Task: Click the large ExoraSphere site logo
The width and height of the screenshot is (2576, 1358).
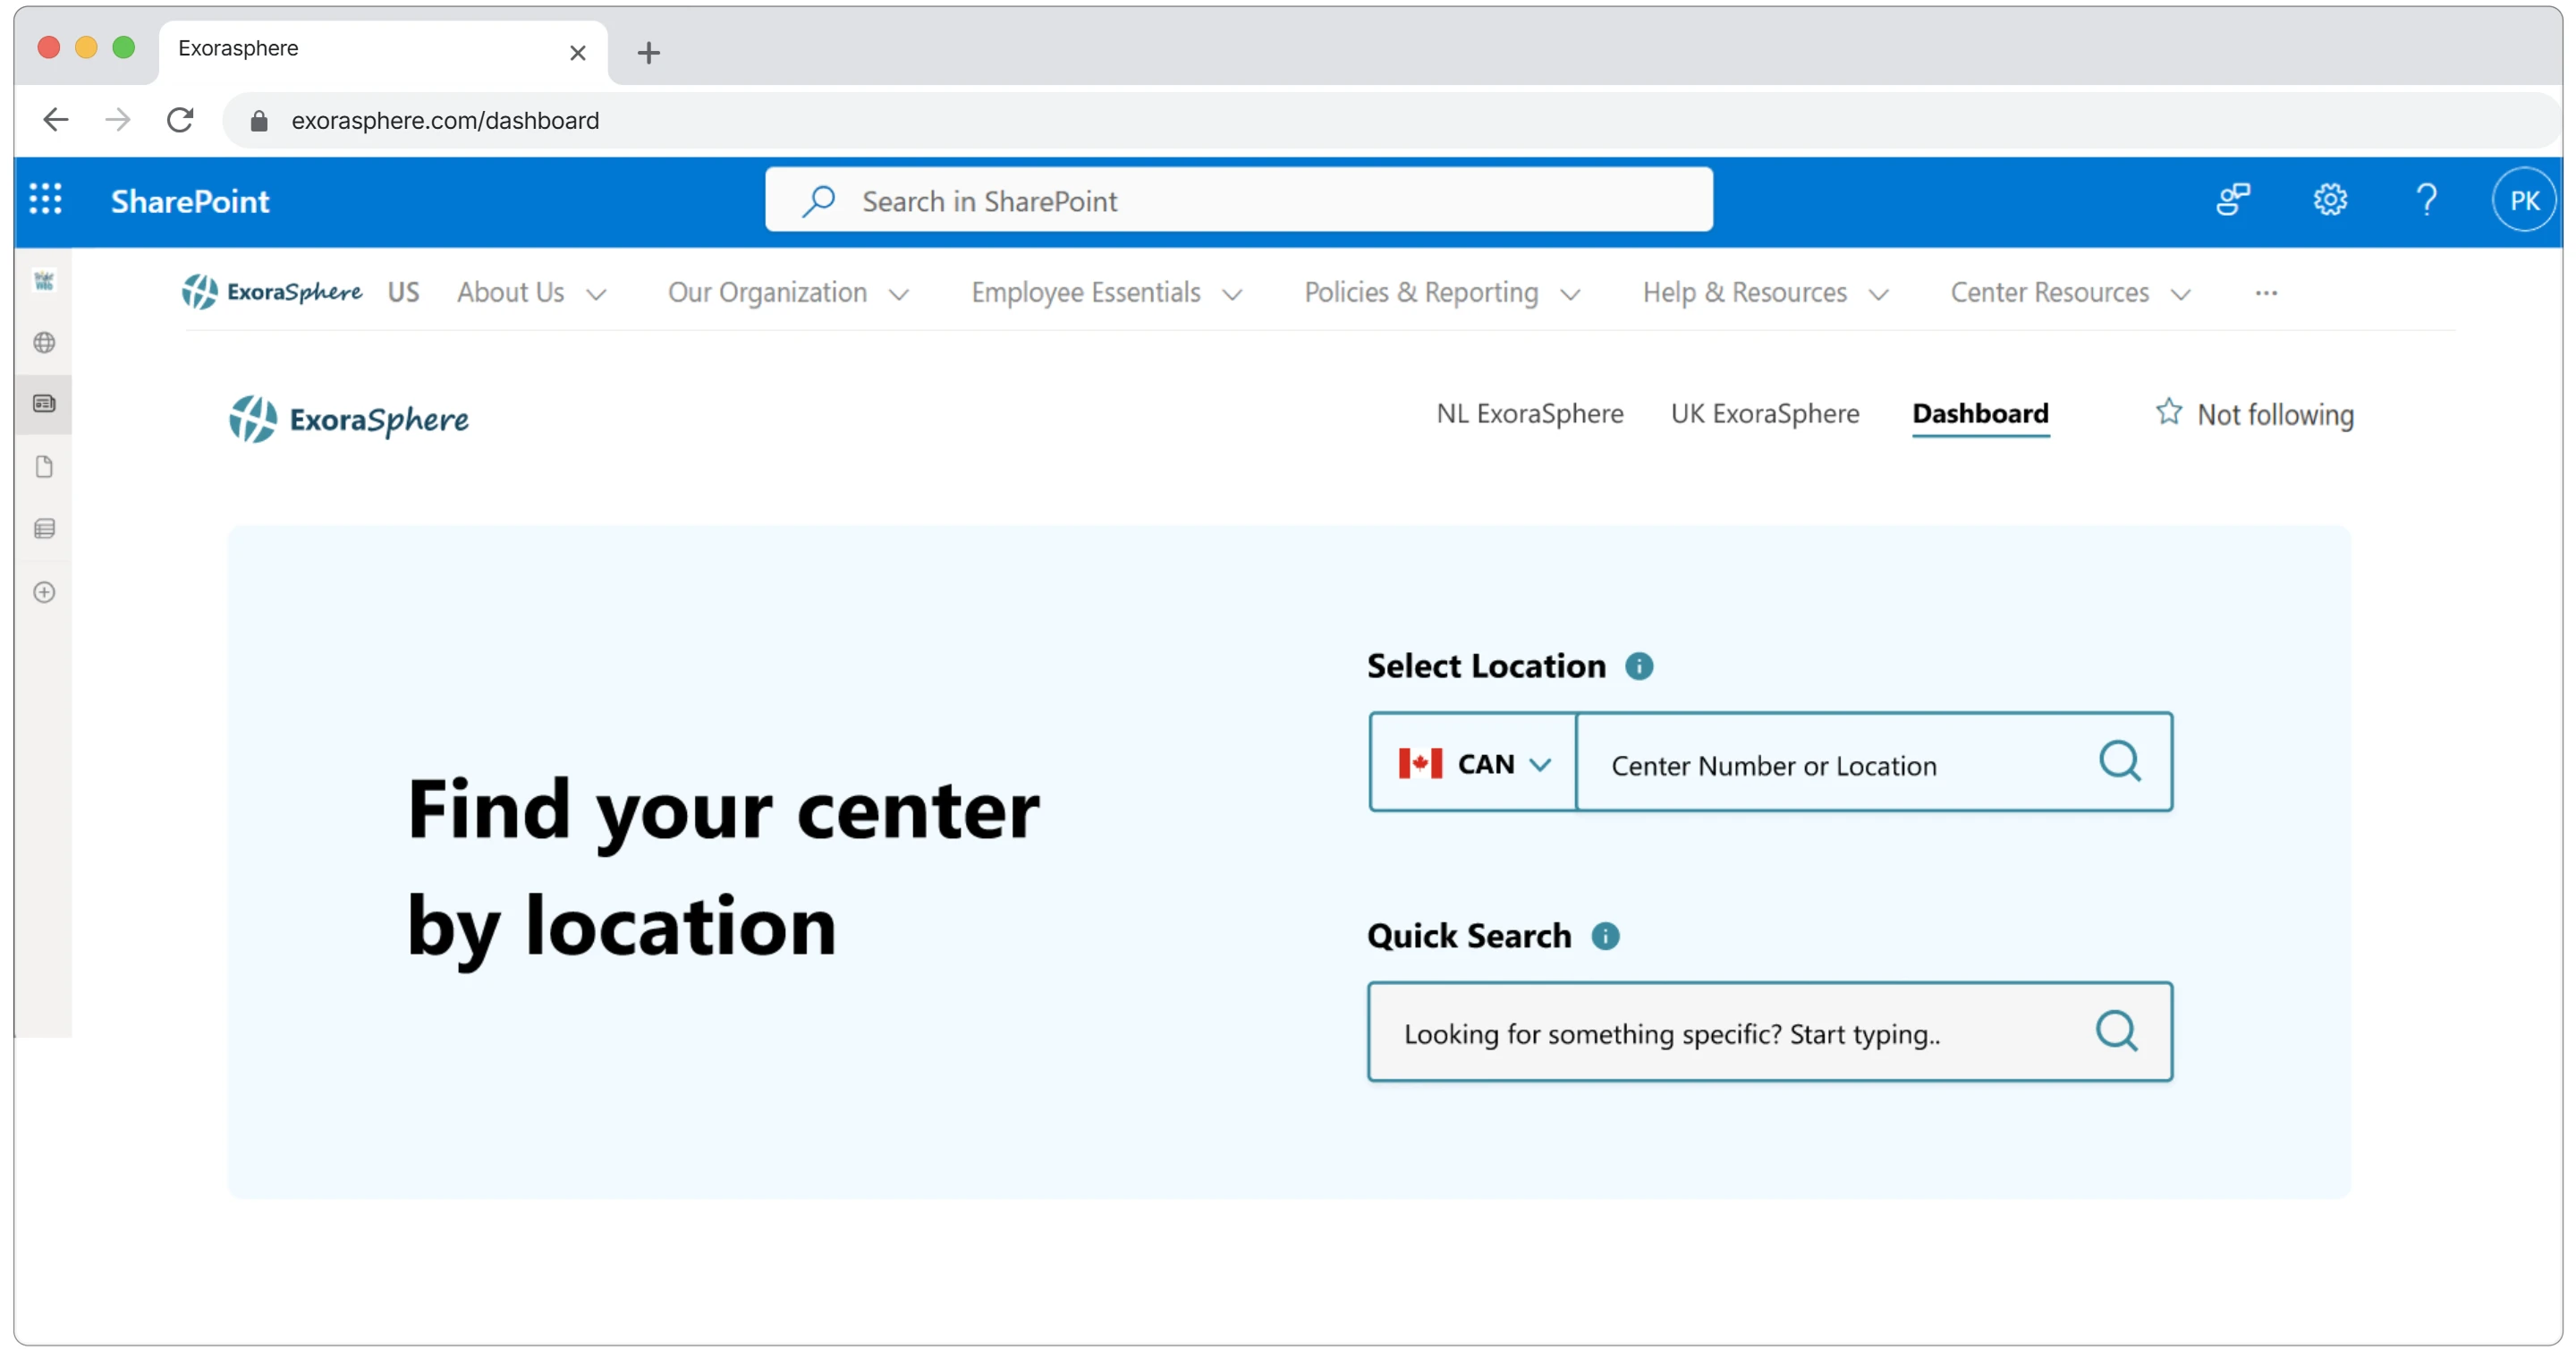Action: 348,419
